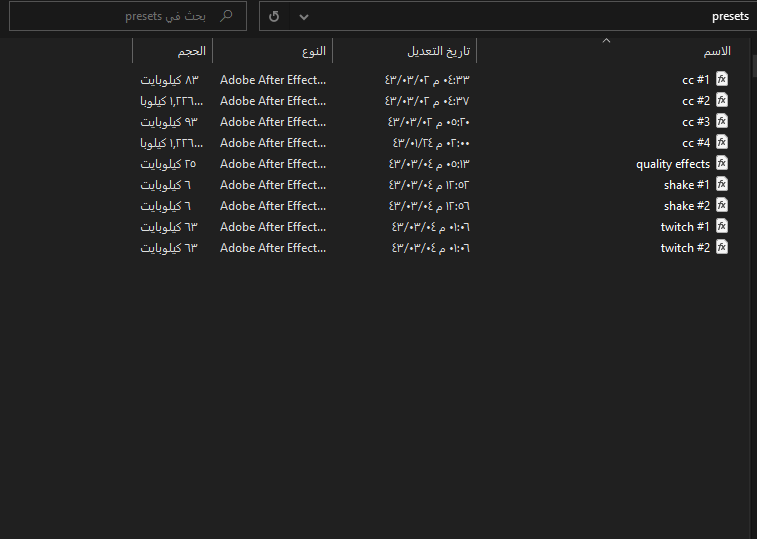The width and height of the screenshot is (757, 539).
Task: Click the shake #1 preset icon
Action: click(x=722, y=184)
